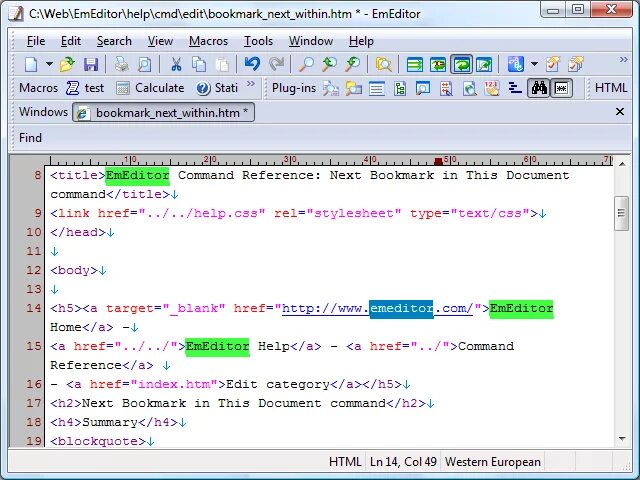Close the Windows tab bar X
Screen dimensions: 640x480
620,111
